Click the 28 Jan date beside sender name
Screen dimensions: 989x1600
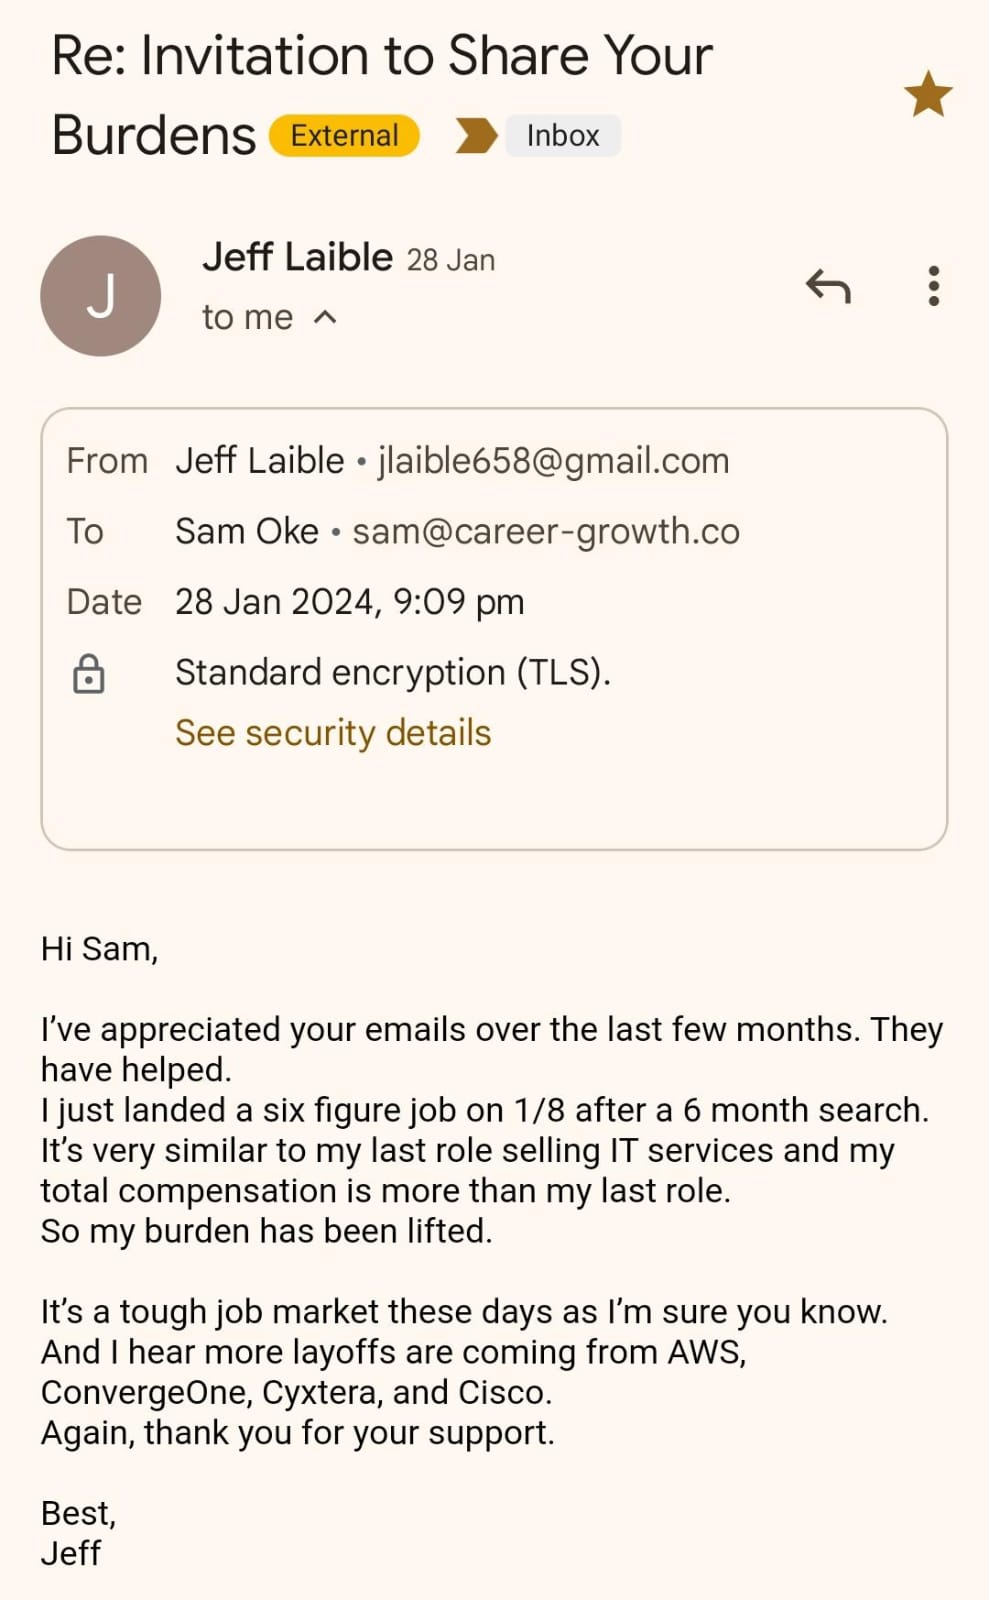click(x=450, y=261)
